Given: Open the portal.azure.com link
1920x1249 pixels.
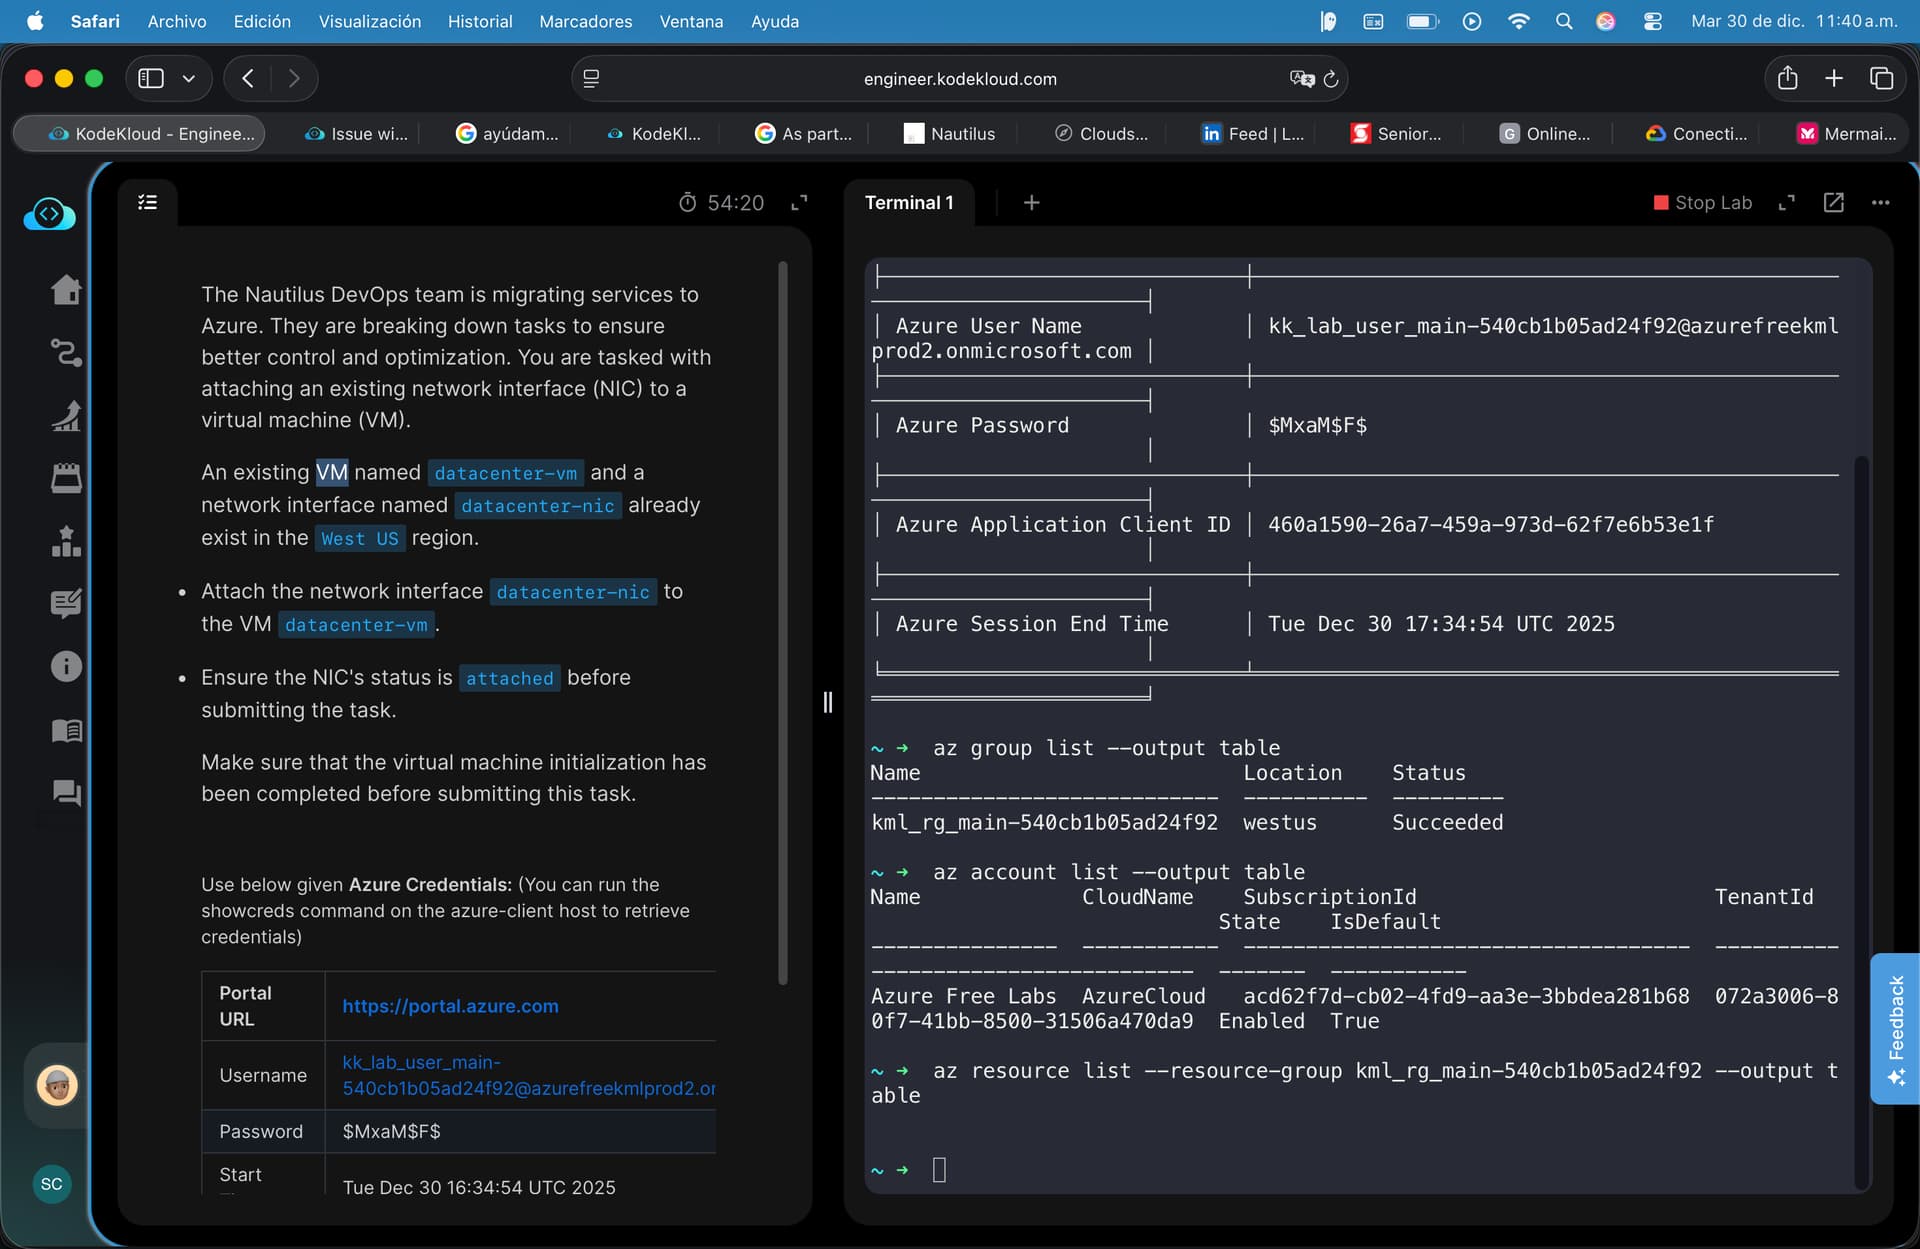Looking at the screenshot, I should tap(450, 1006).
